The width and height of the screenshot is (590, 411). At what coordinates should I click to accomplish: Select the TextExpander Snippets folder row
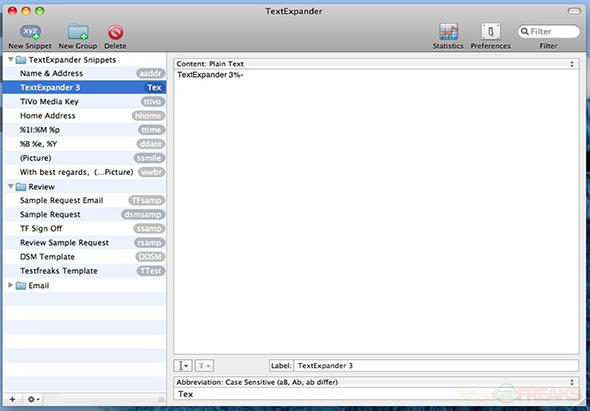point(84,59)
